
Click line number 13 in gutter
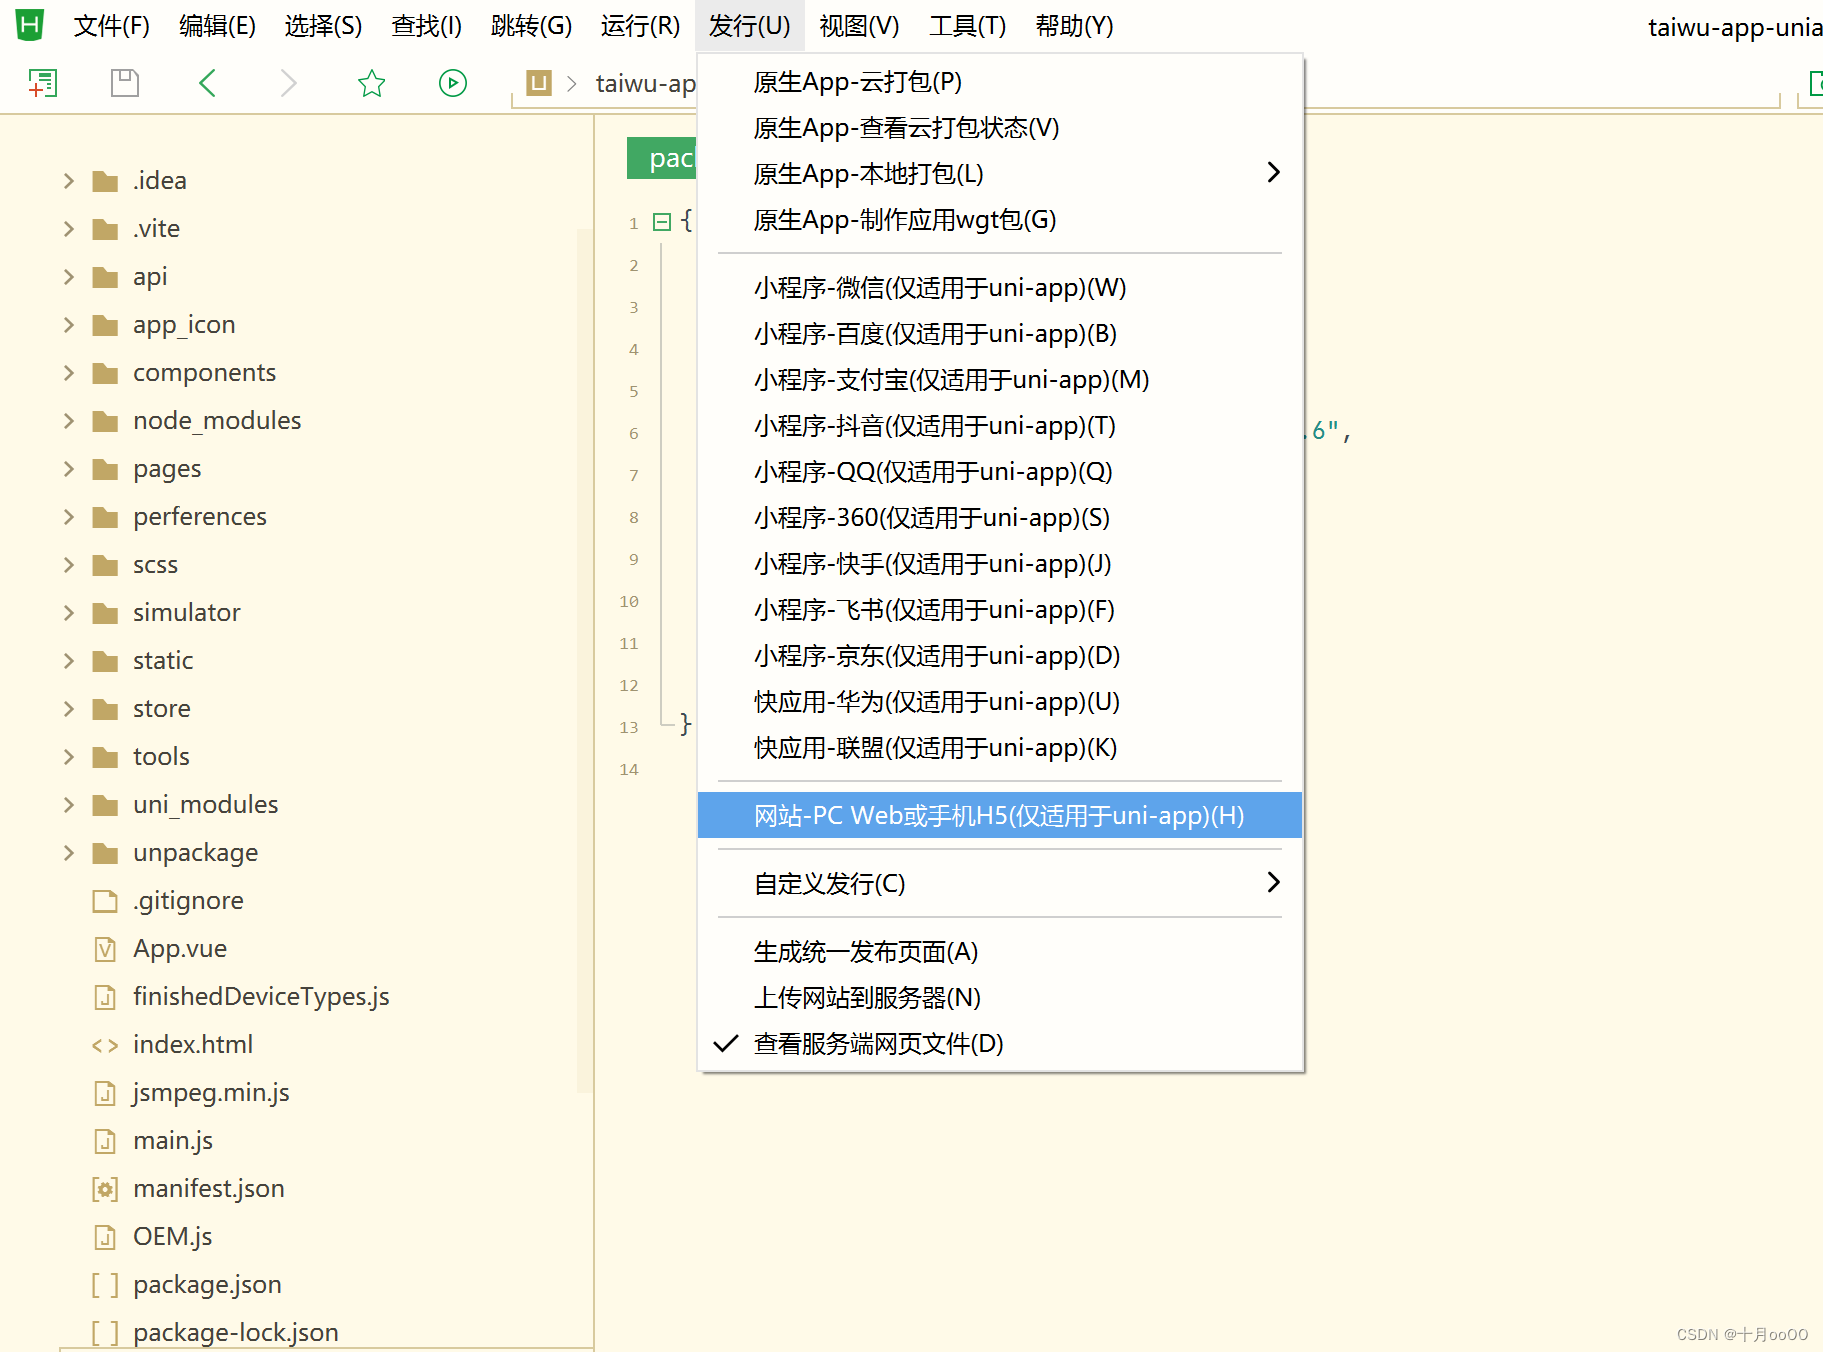point(629,727)
